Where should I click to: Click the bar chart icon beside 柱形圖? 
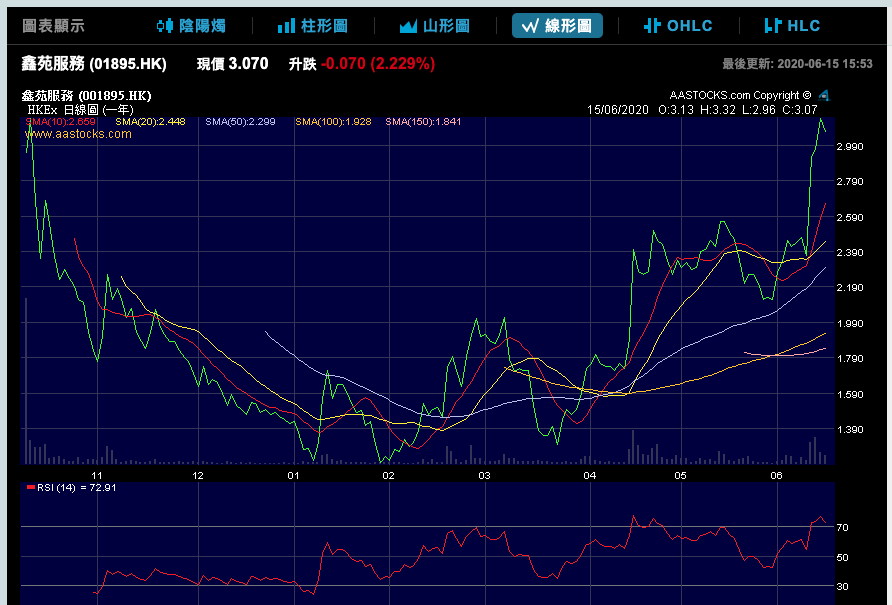(x=287, y=26)
